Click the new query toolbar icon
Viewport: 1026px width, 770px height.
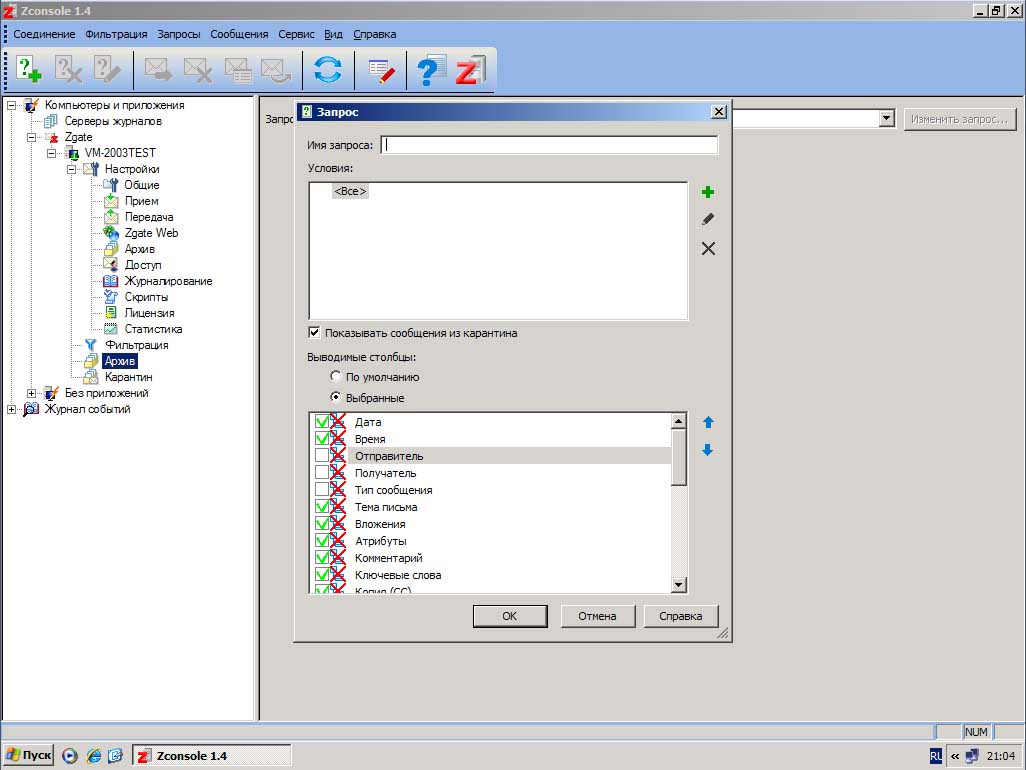point(28,69)
